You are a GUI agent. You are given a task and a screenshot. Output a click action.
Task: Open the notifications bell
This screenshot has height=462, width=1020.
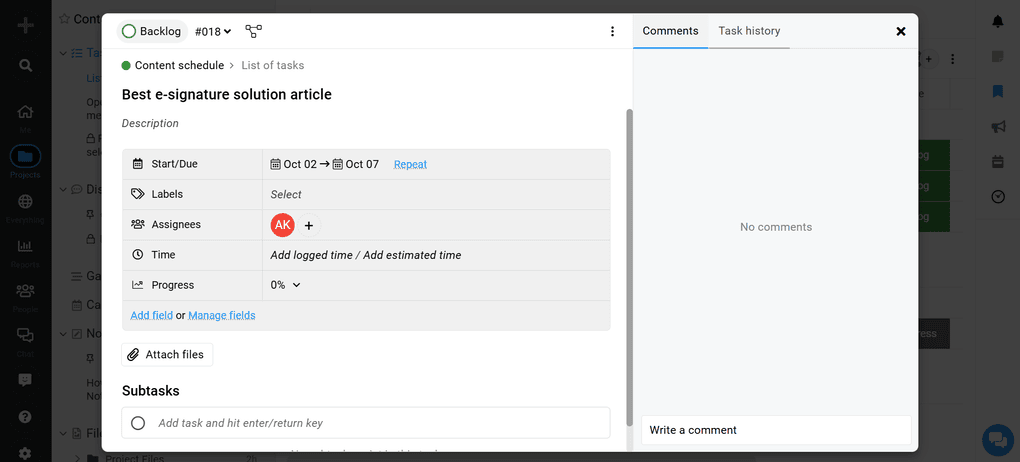point(998,22)
